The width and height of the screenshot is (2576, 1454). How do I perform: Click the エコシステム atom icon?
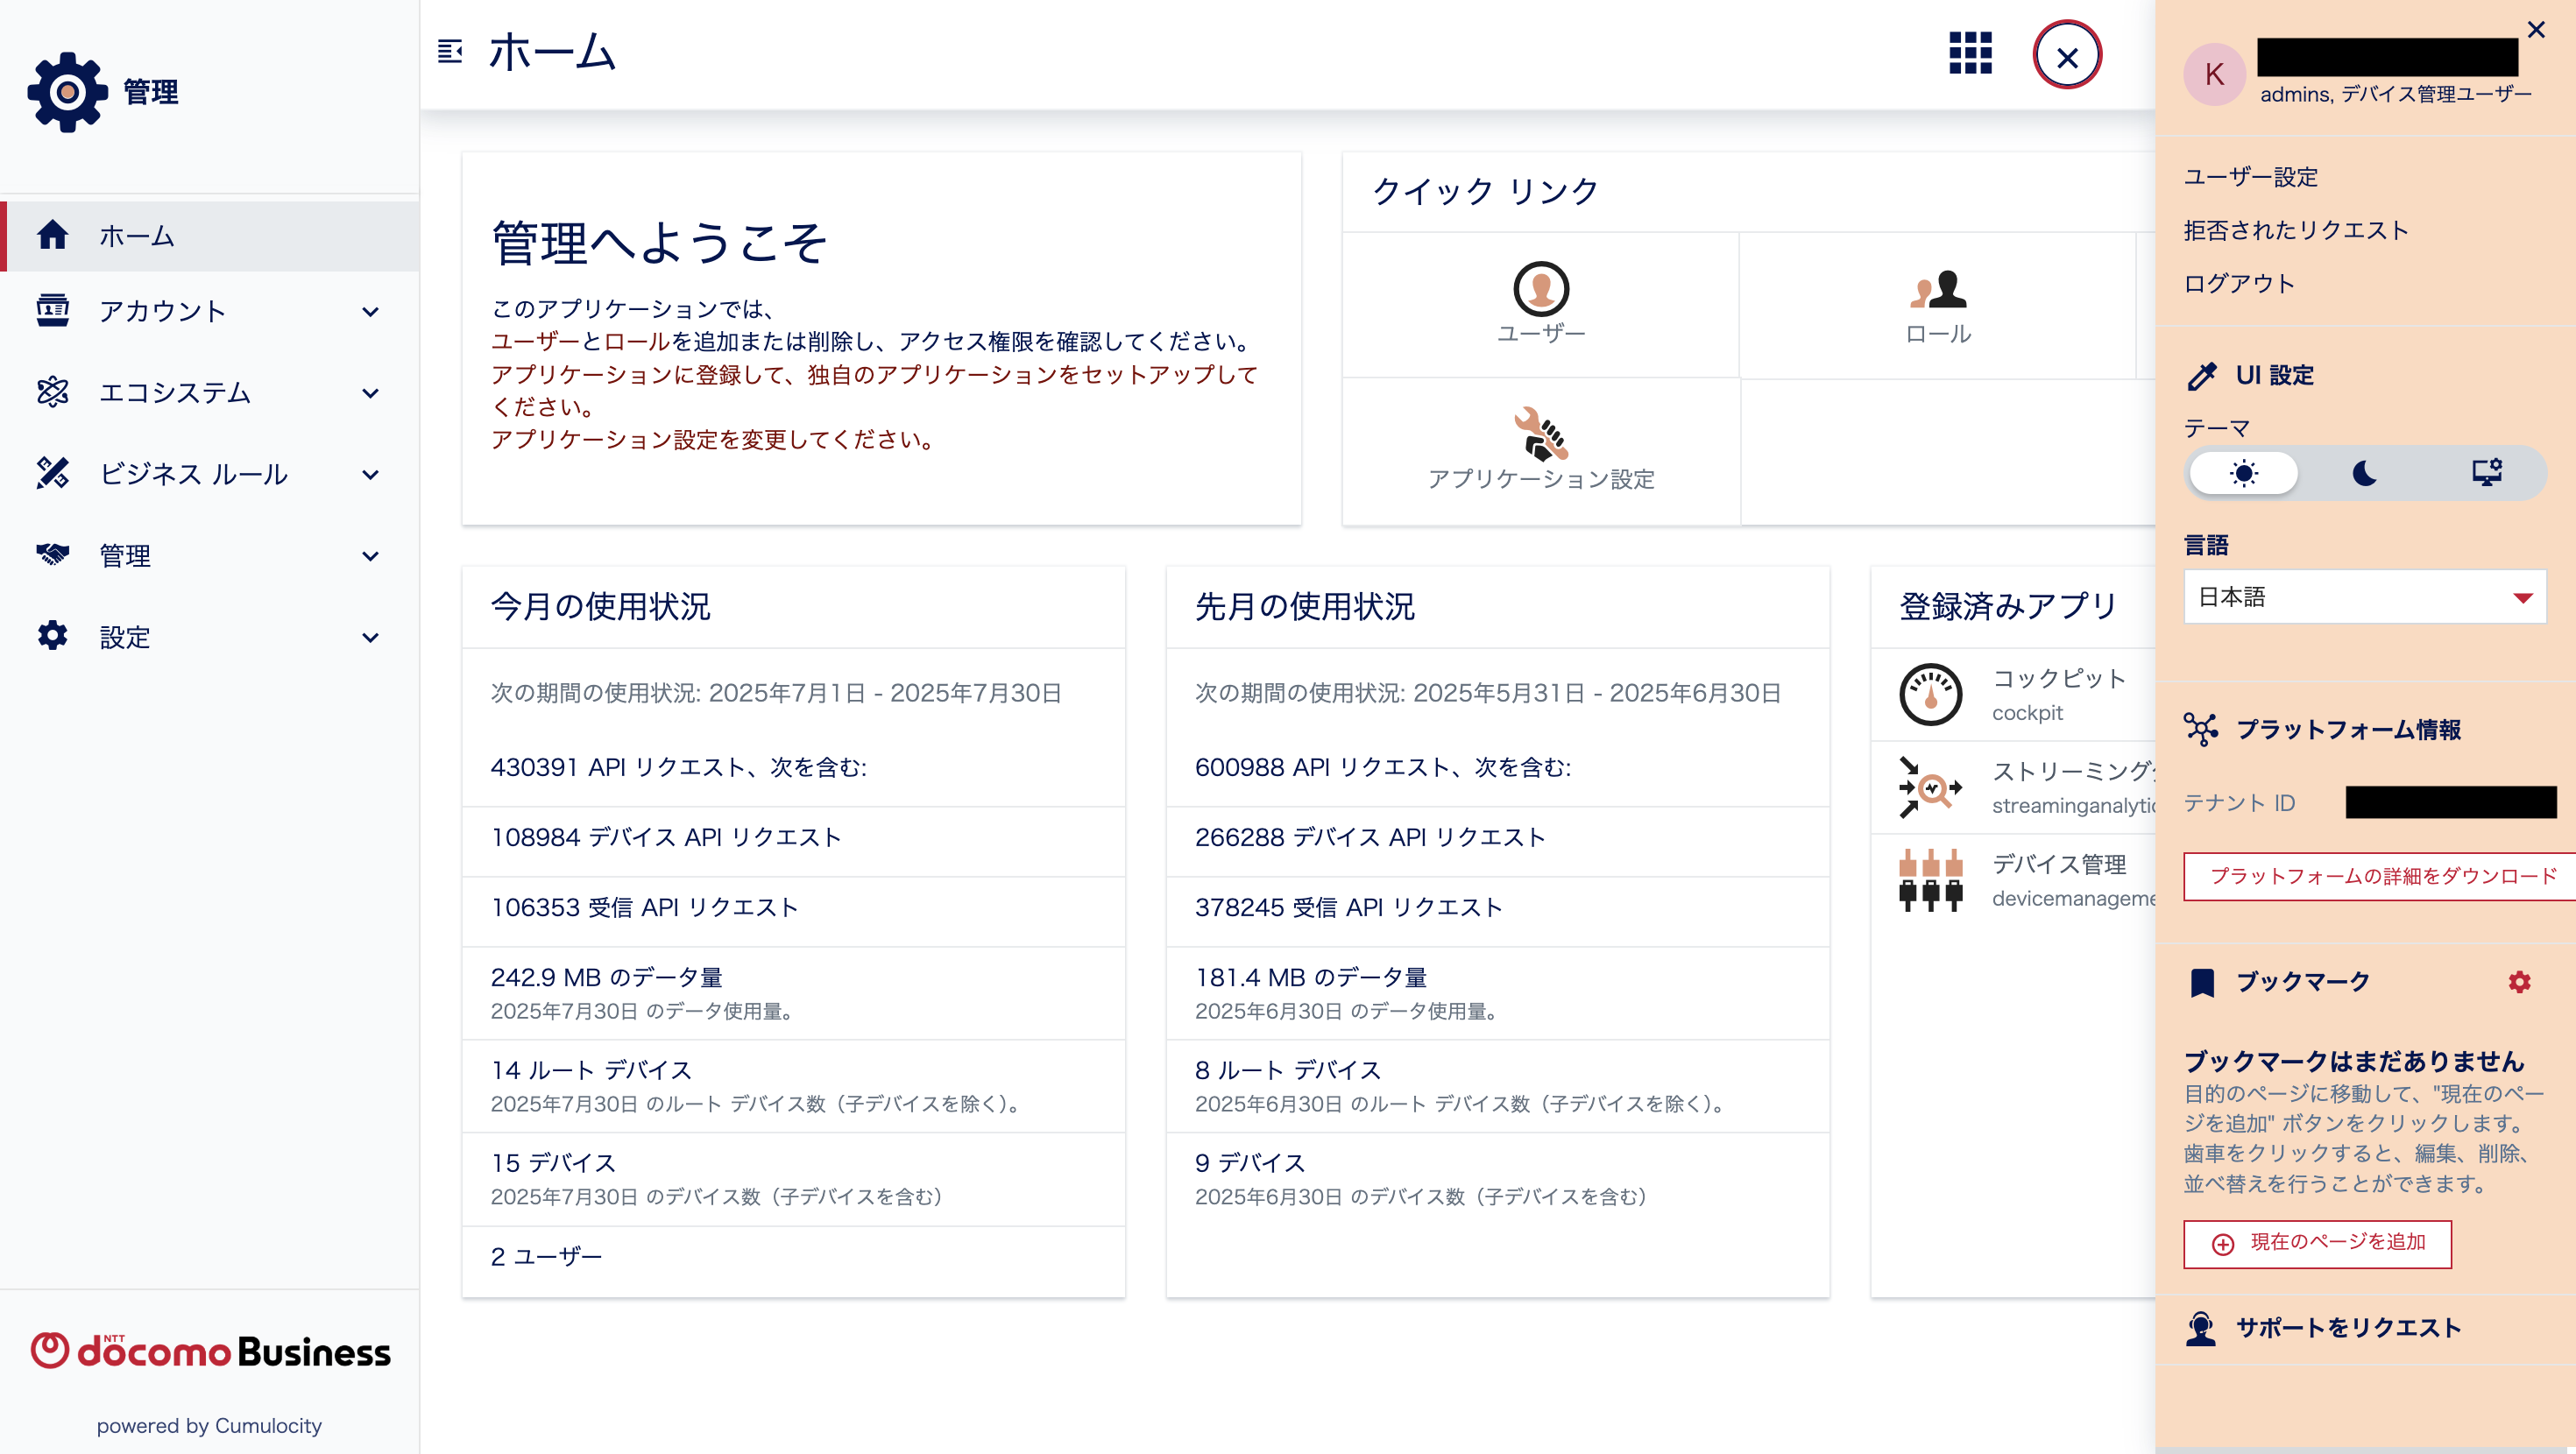pyautogui.click(x=52, y=392)
